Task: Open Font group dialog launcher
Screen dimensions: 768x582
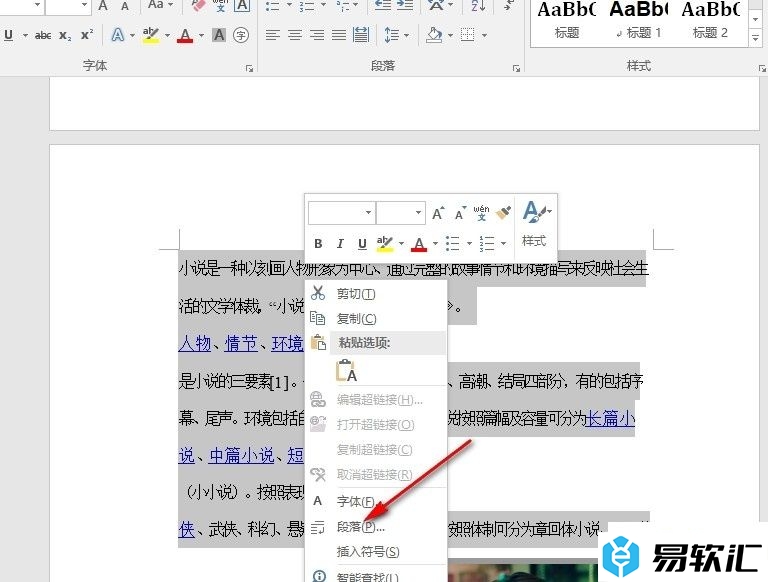Action: (x=249, y=69)
